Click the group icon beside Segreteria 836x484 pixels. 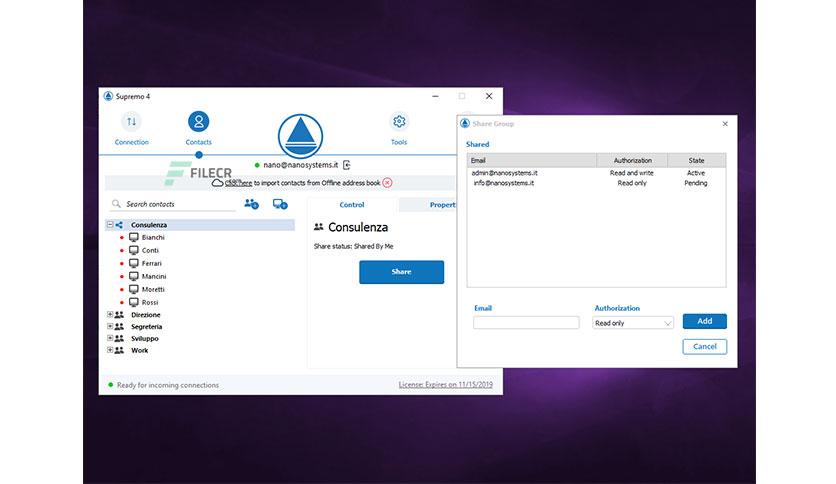pyautogui.click(x=119, y=326)
